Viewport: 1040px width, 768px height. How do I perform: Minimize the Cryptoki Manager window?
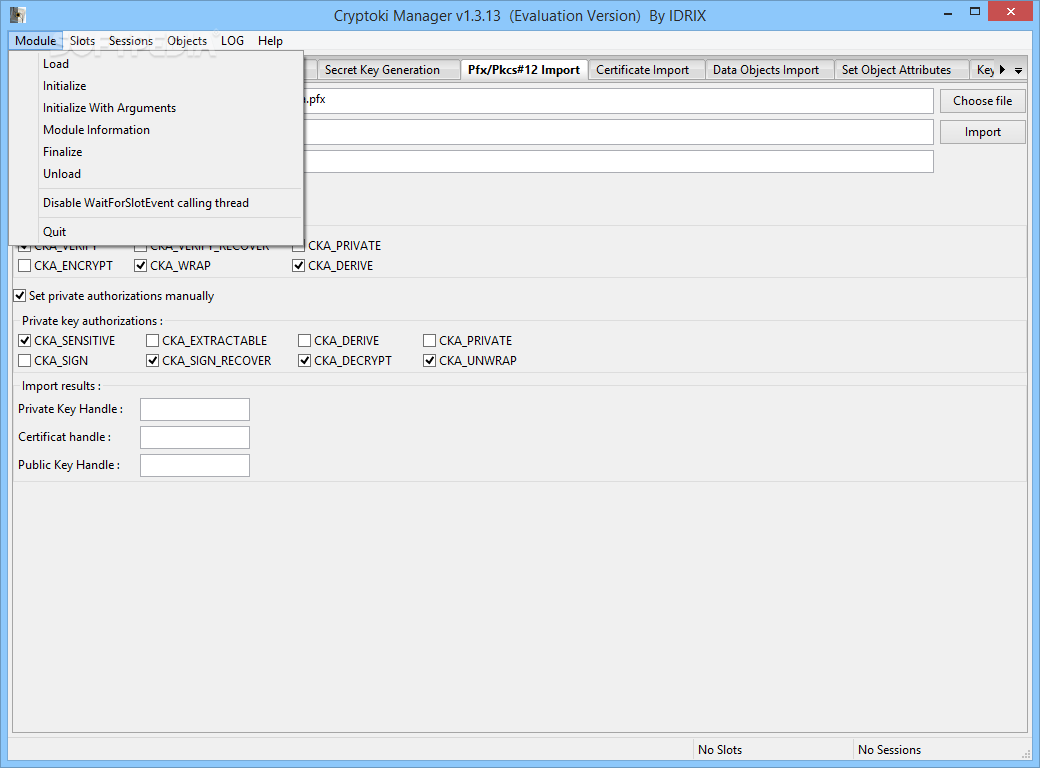click(x=948, y=12)
